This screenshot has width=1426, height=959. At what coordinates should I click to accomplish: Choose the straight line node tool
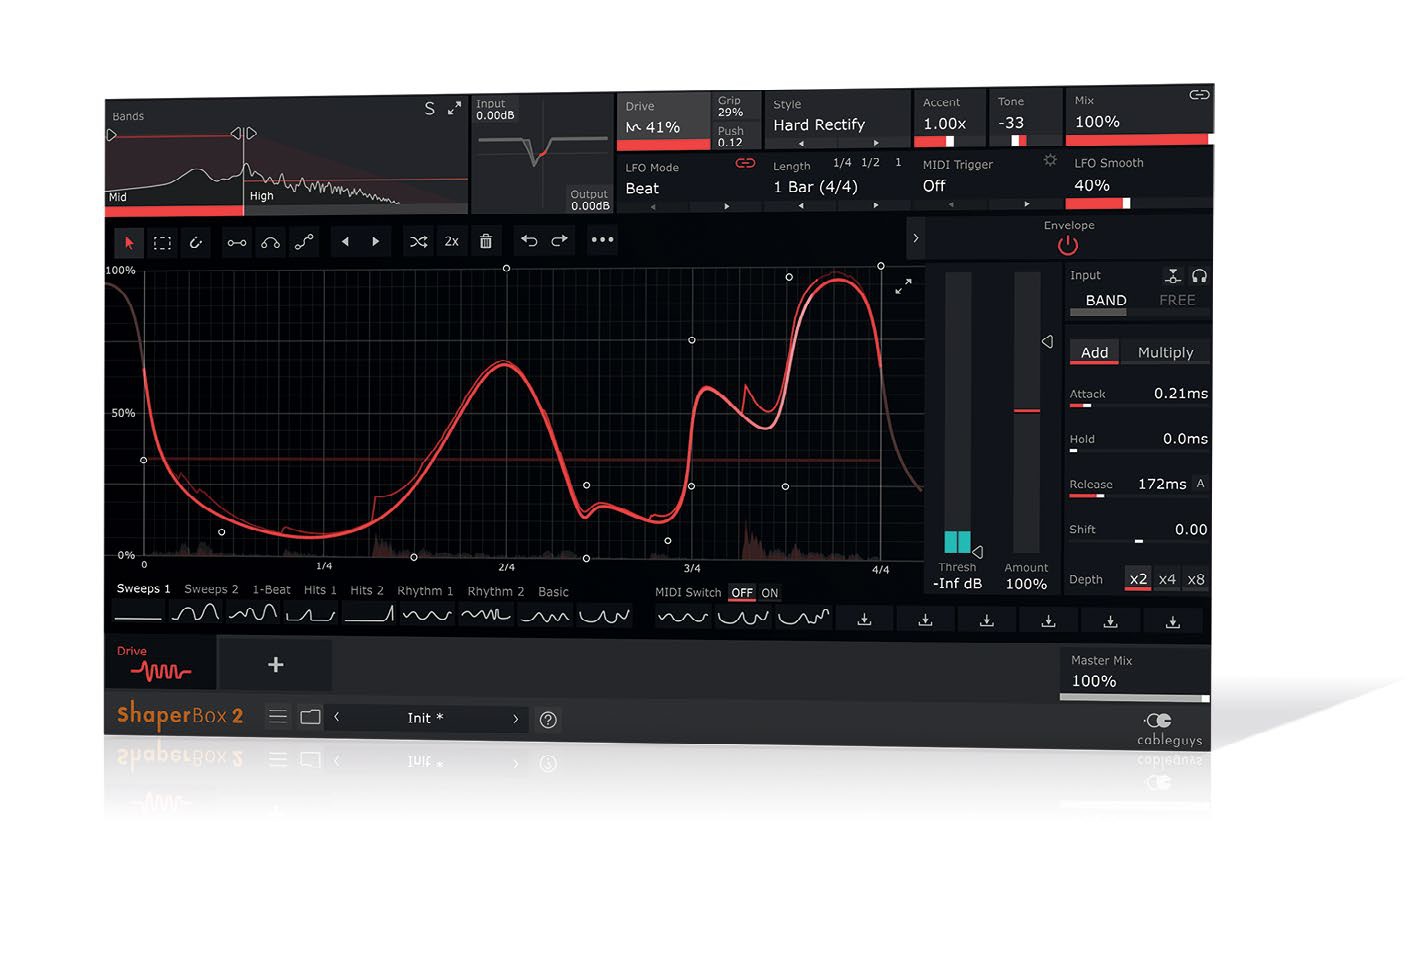[x=237, y=242]
